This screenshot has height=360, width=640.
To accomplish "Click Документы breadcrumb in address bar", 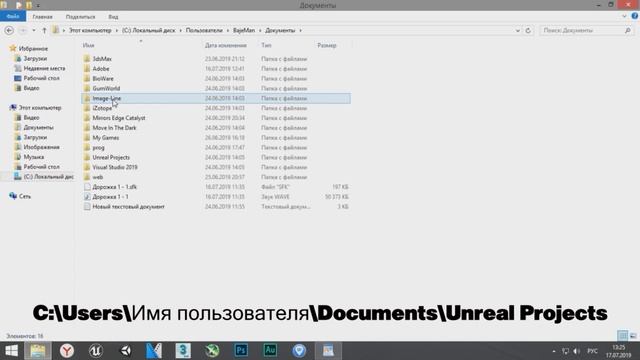I will [280, 31].
